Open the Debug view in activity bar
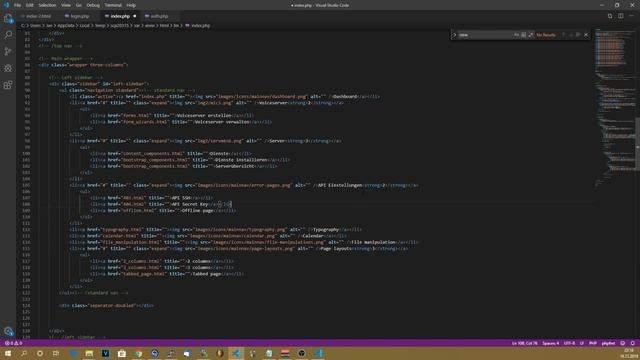Screen dimensions: 640x360 pyautogui.click(x=8, y=68)
